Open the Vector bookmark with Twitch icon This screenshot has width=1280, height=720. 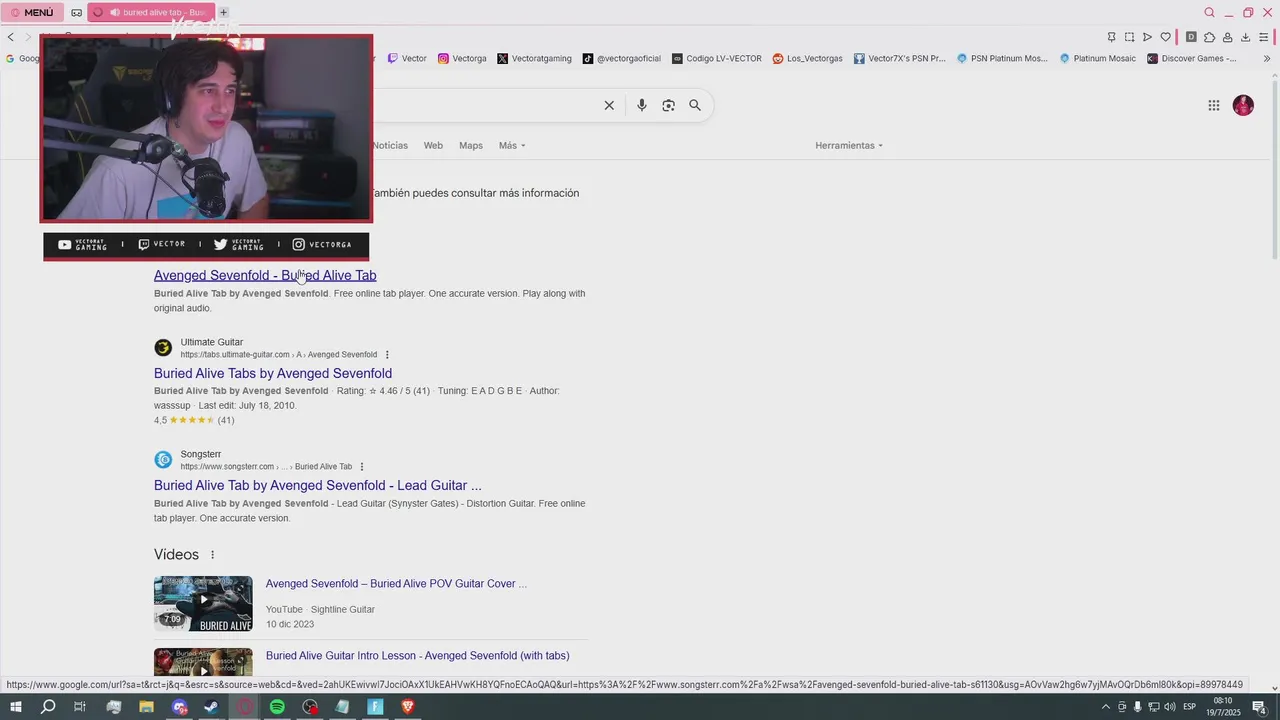(x=407, y=58)
